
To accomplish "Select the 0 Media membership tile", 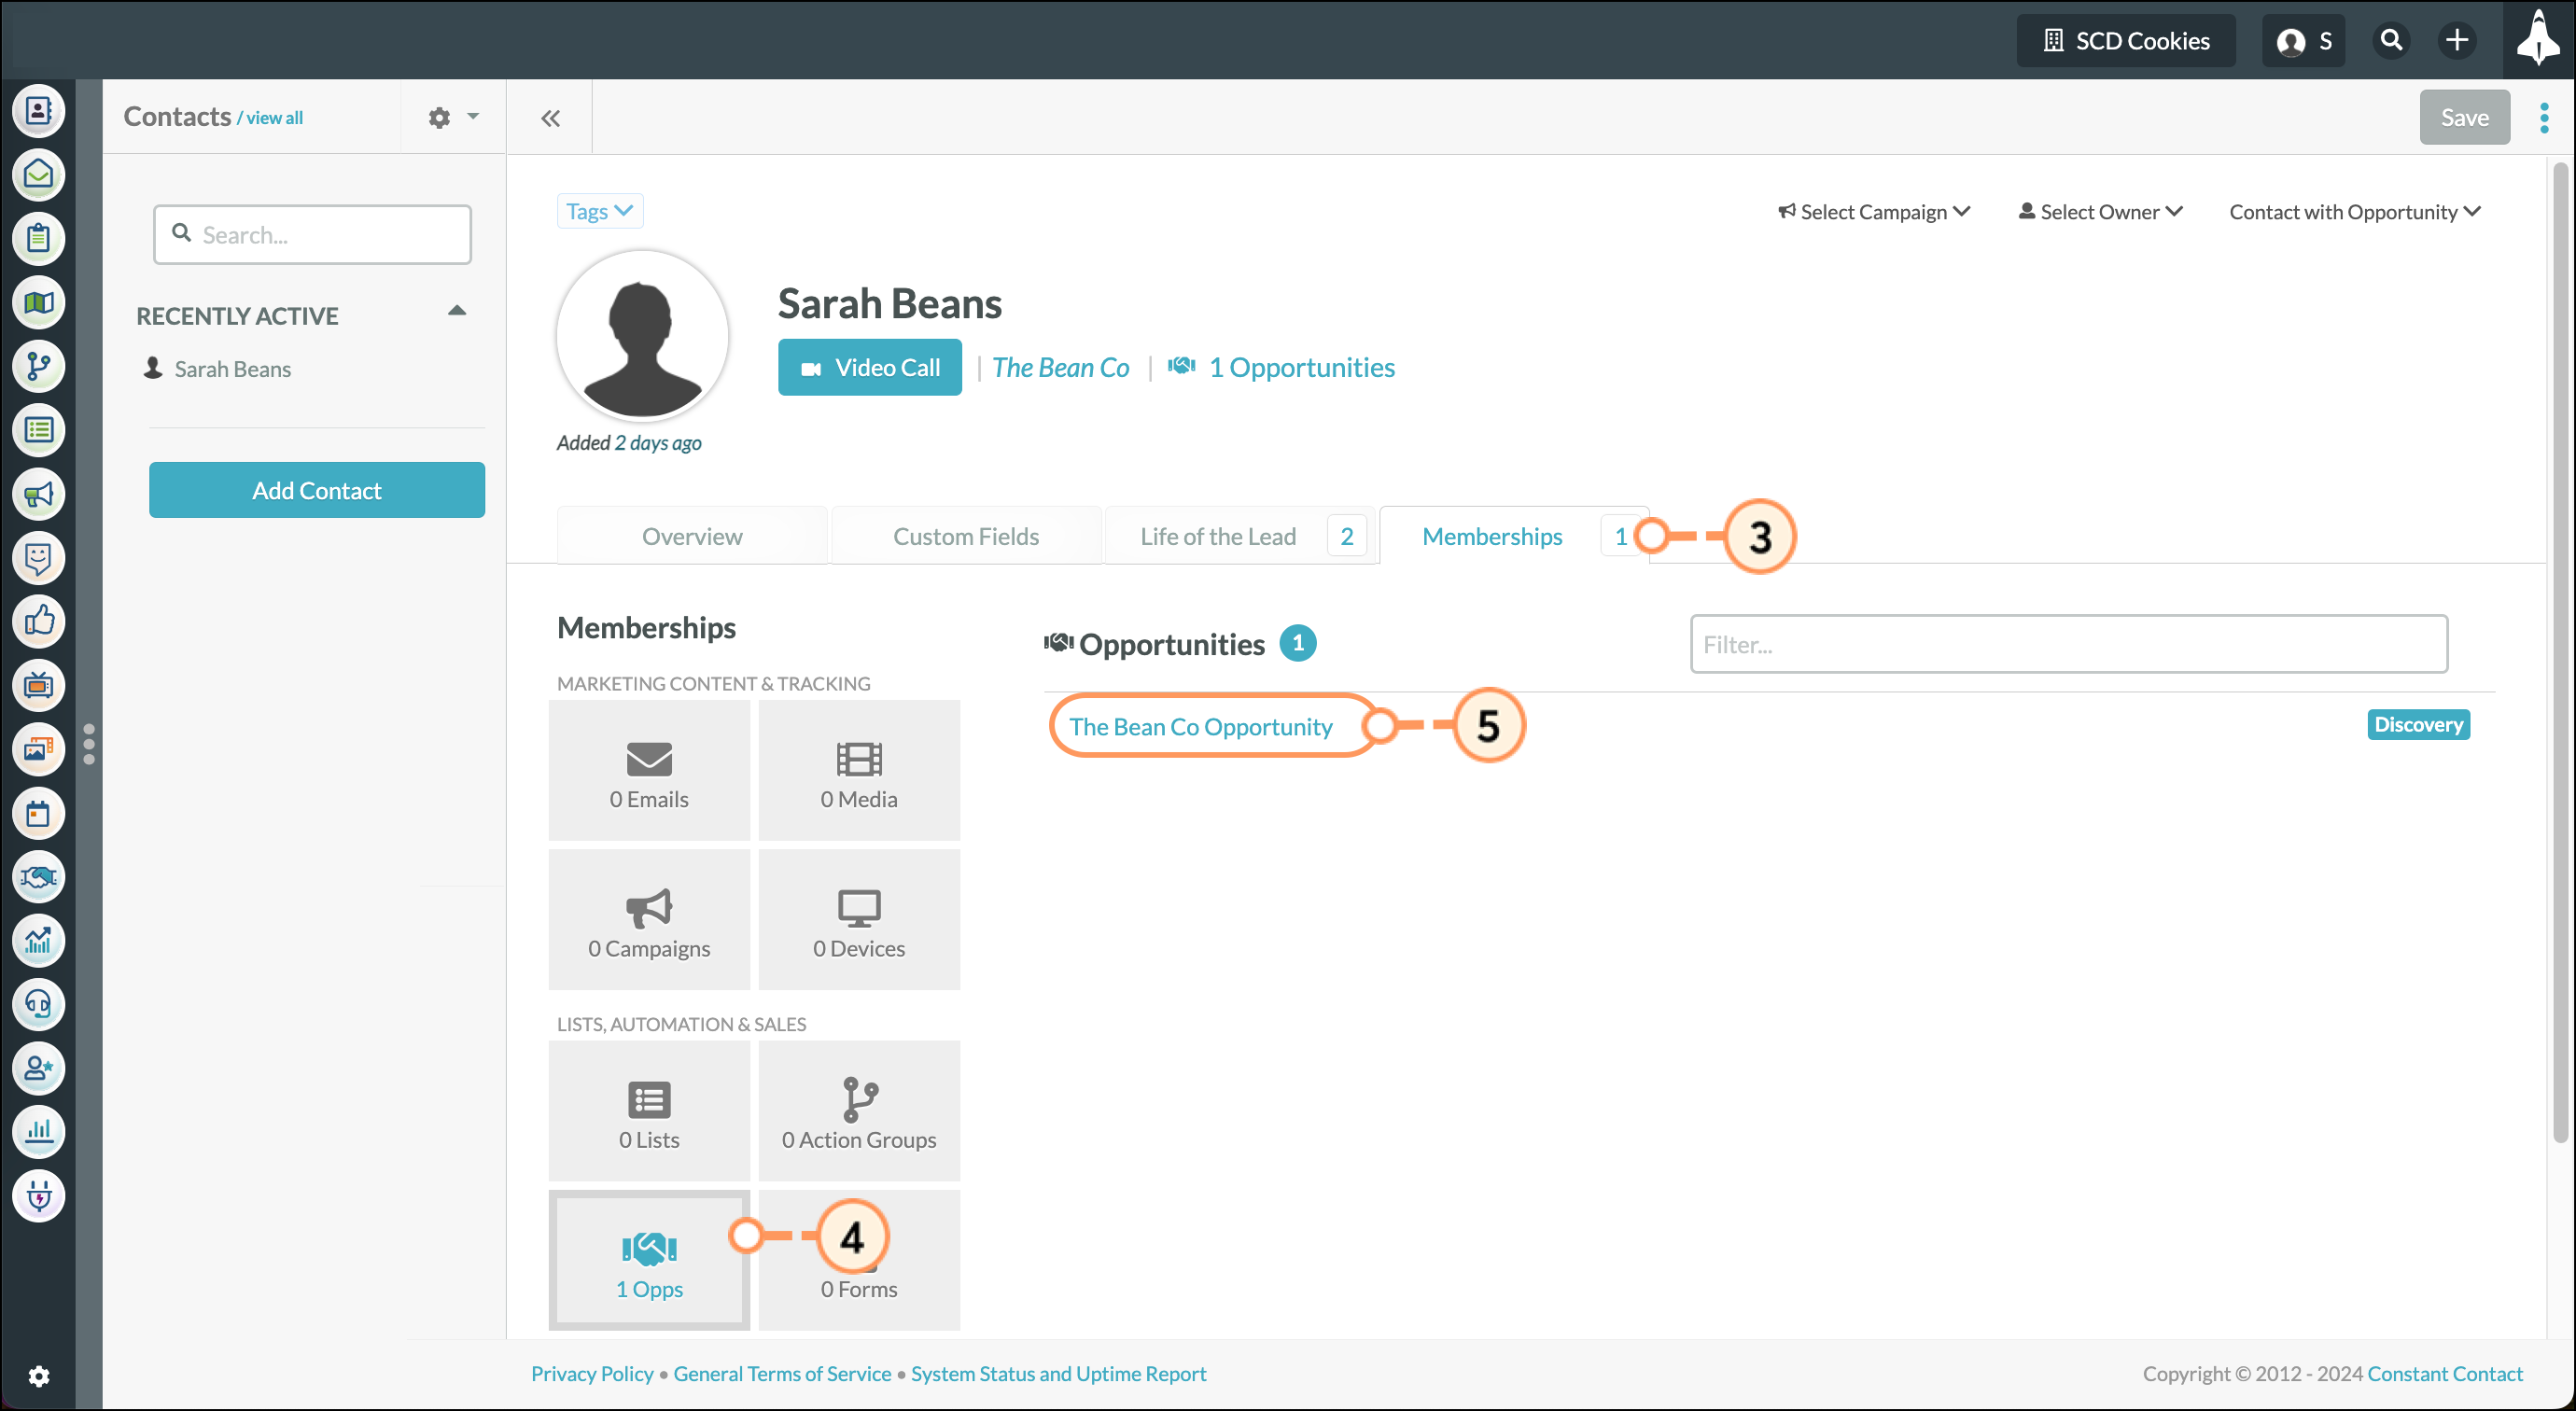I will 859,770.
